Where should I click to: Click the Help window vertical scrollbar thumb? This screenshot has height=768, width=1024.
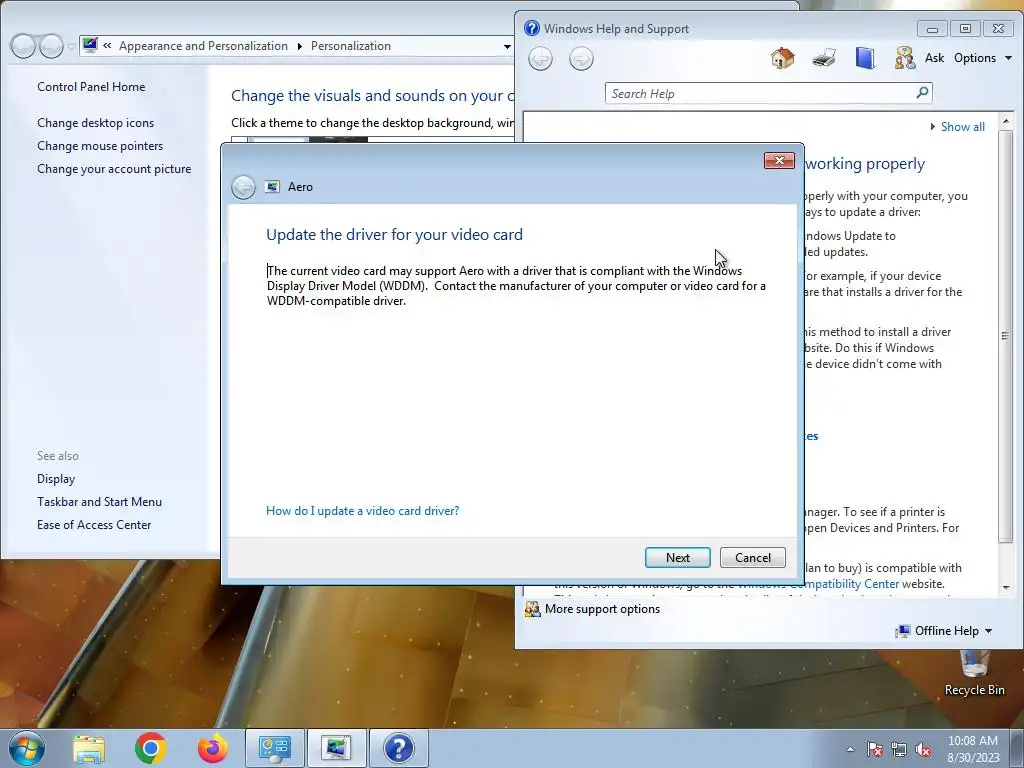(1006, 335)
